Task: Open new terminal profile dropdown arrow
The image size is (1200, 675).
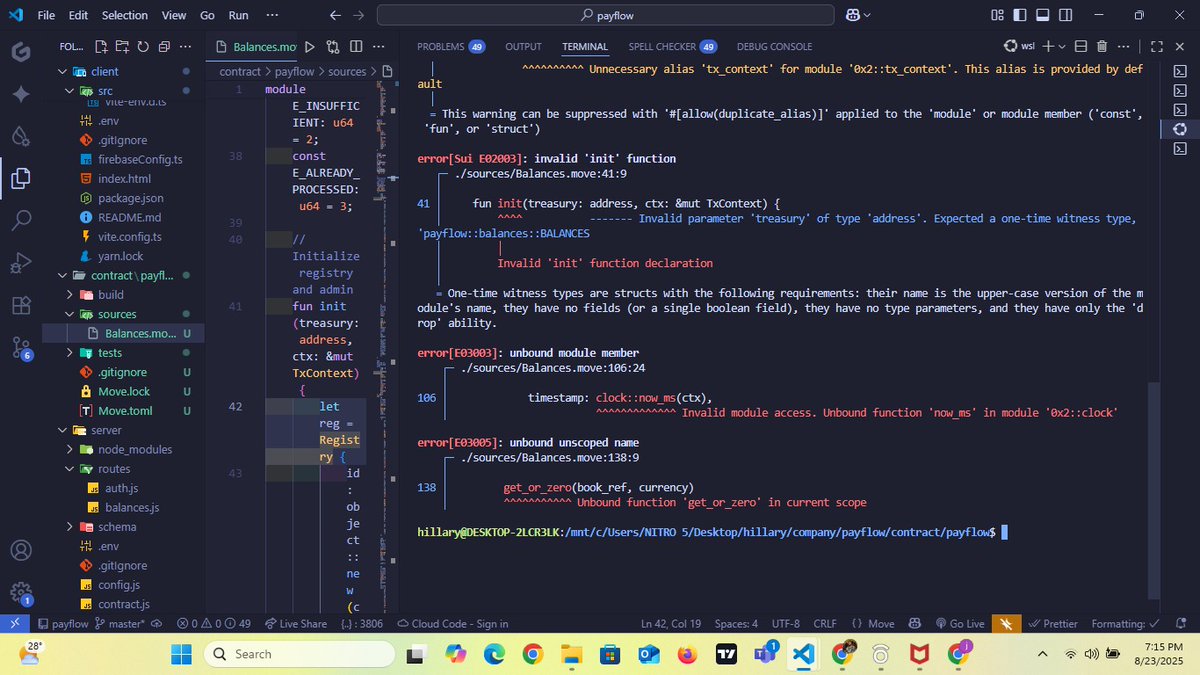Action: pos(1062,46)
